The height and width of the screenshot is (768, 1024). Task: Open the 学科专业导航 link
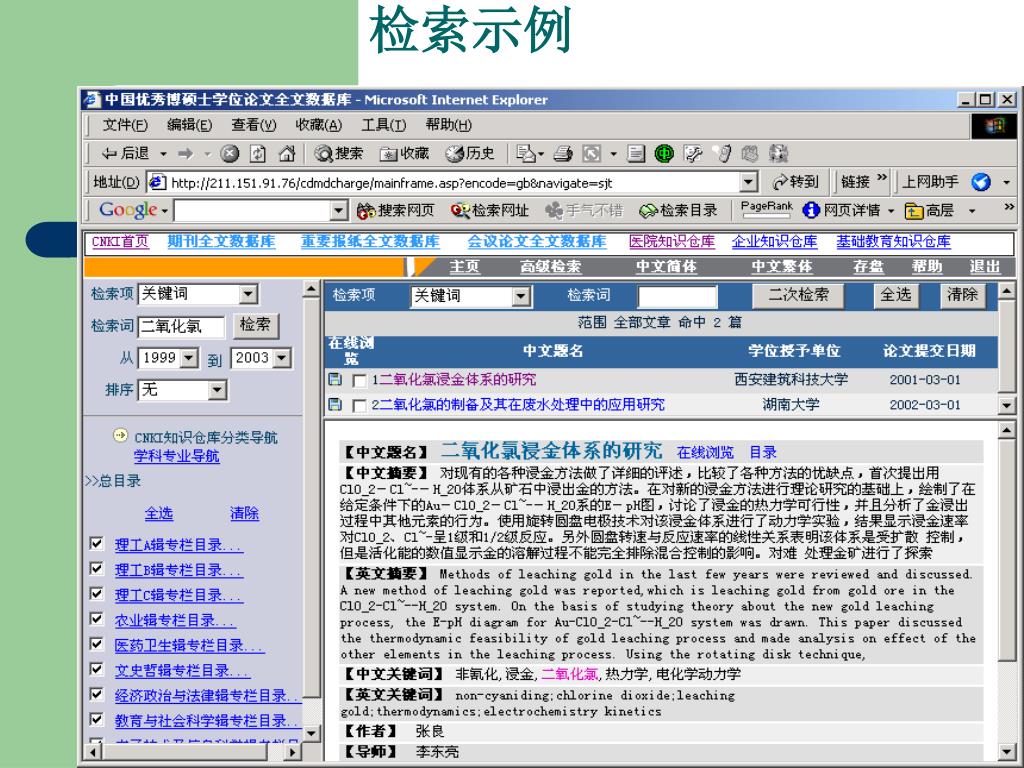click(x=176, y=456)
